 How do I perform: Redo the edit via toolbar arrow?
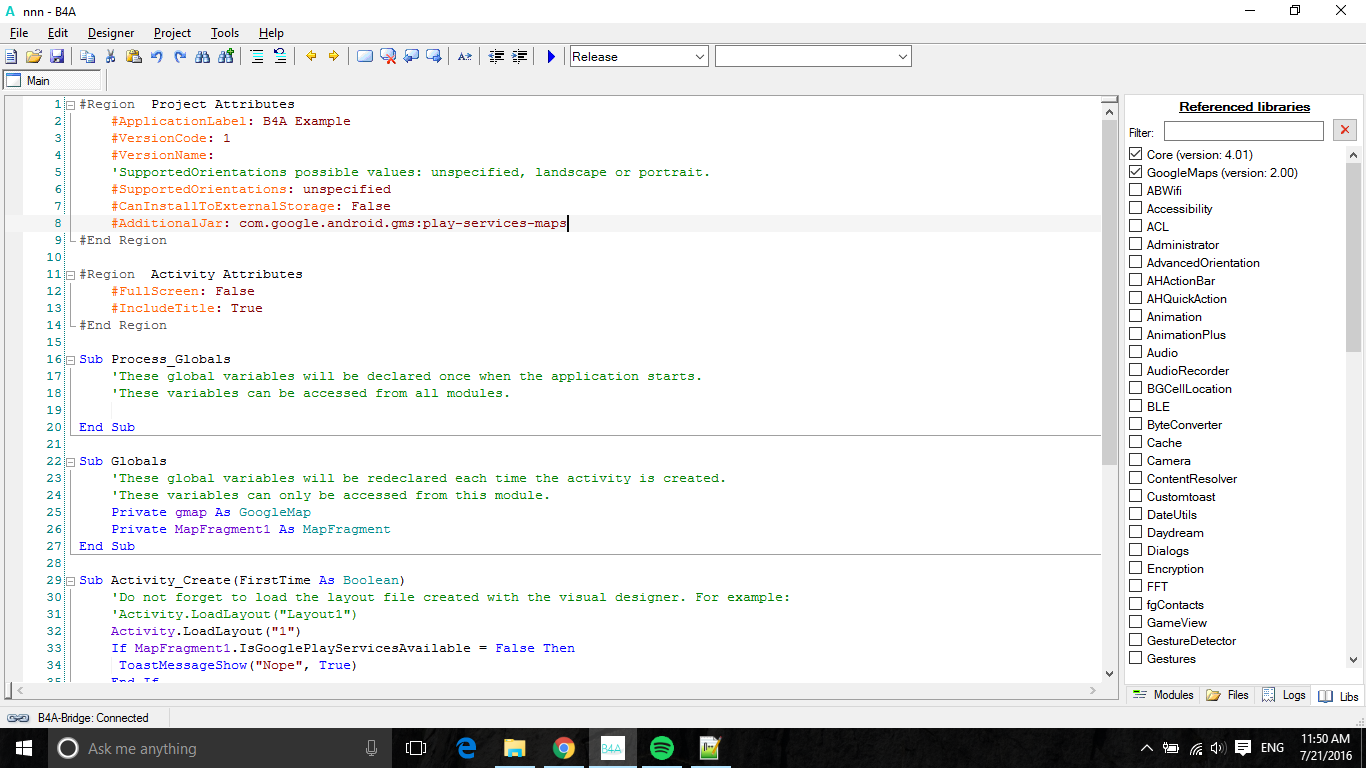point(180,57)
